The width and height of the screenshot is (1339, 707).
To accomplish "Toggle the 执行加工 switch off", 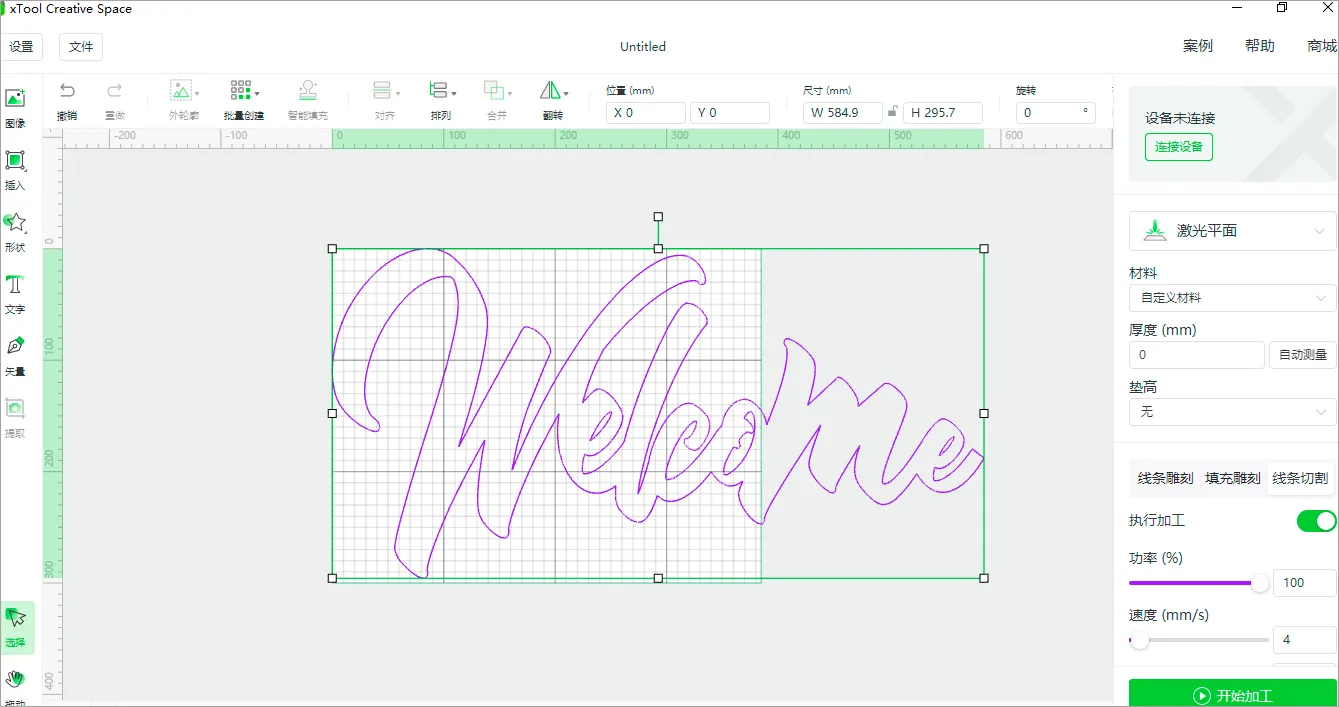I will tap(1316, 521).
